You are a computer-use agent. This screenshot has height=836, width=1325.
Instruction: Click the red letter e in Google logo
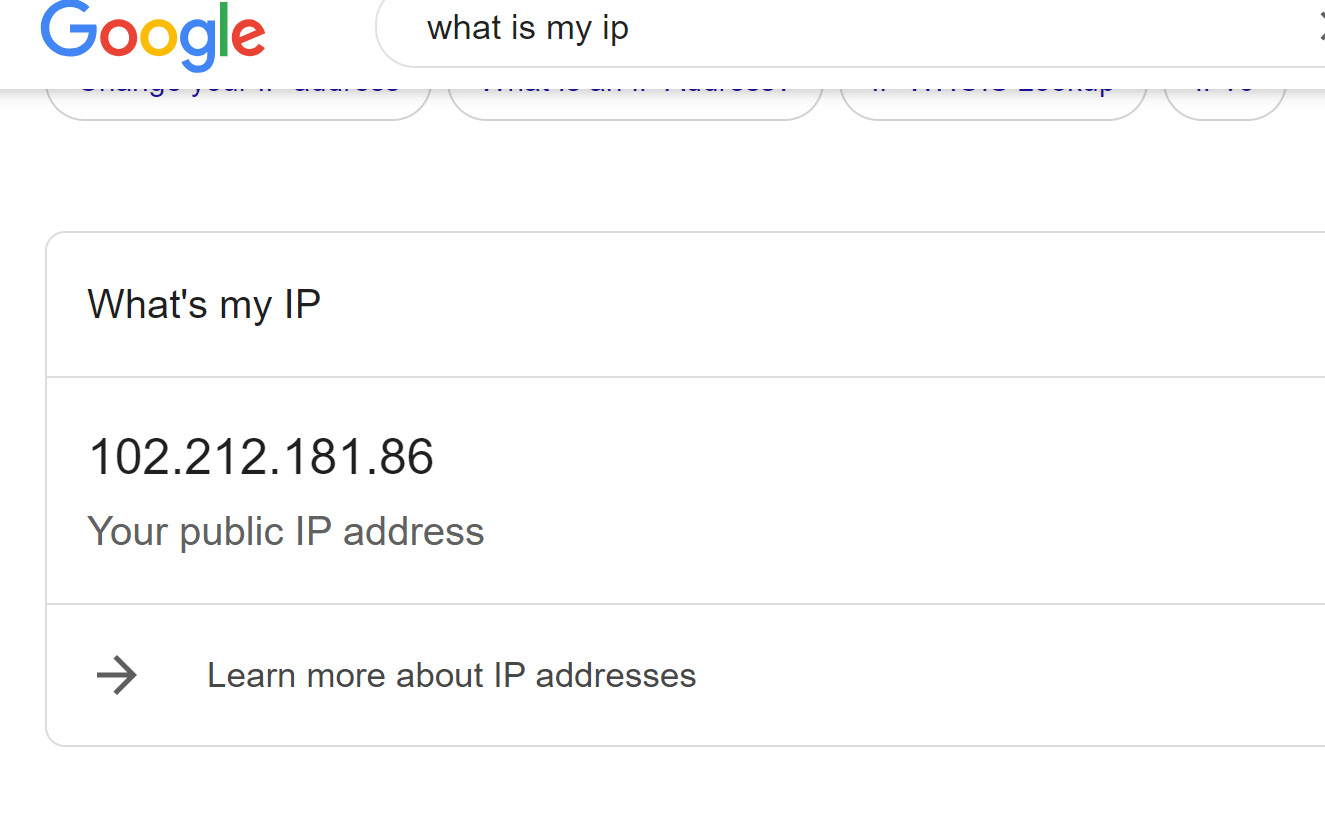[249, 38]
